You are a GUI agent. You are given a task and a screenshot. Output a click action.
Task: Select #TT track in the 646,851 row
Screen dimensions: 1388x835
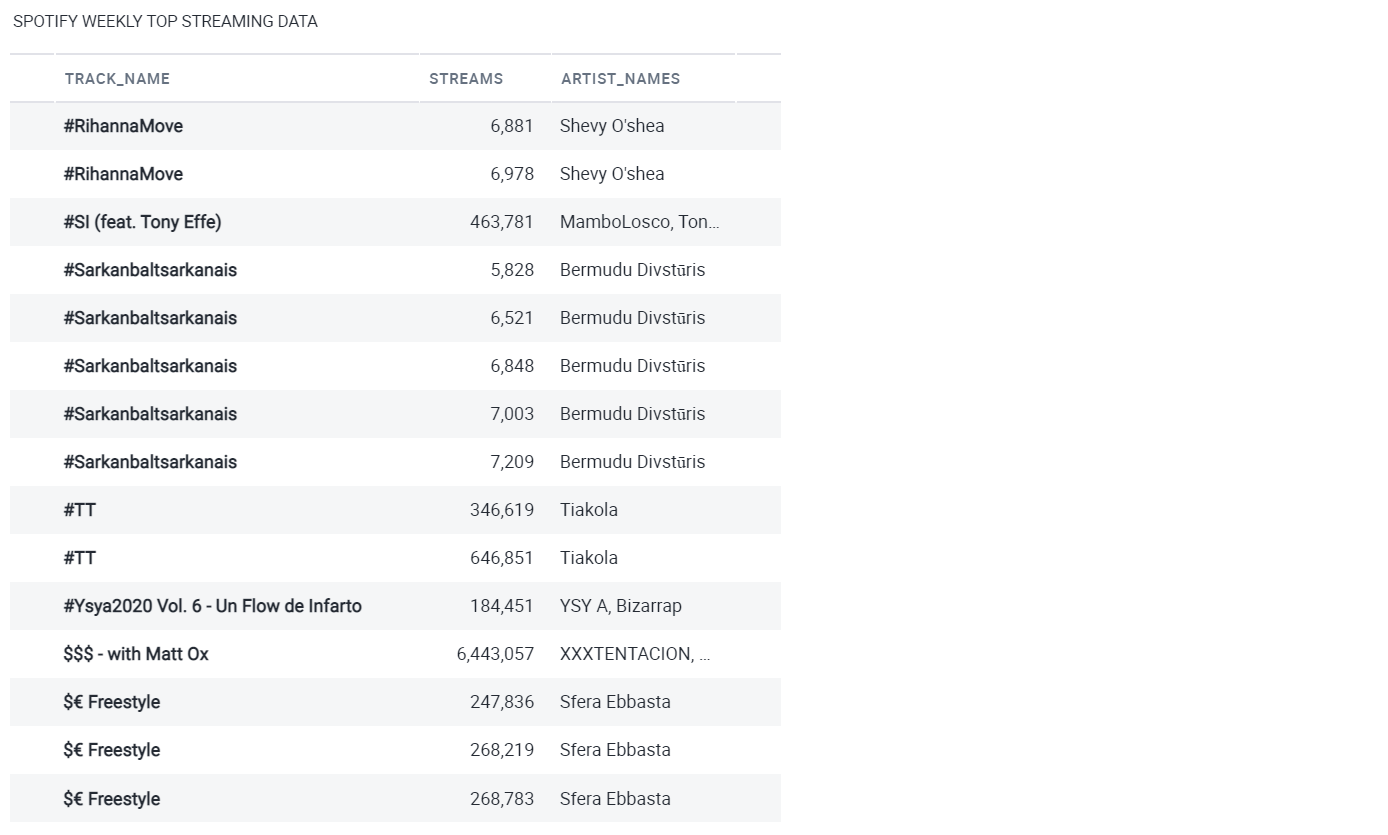(x=80, y=558)
